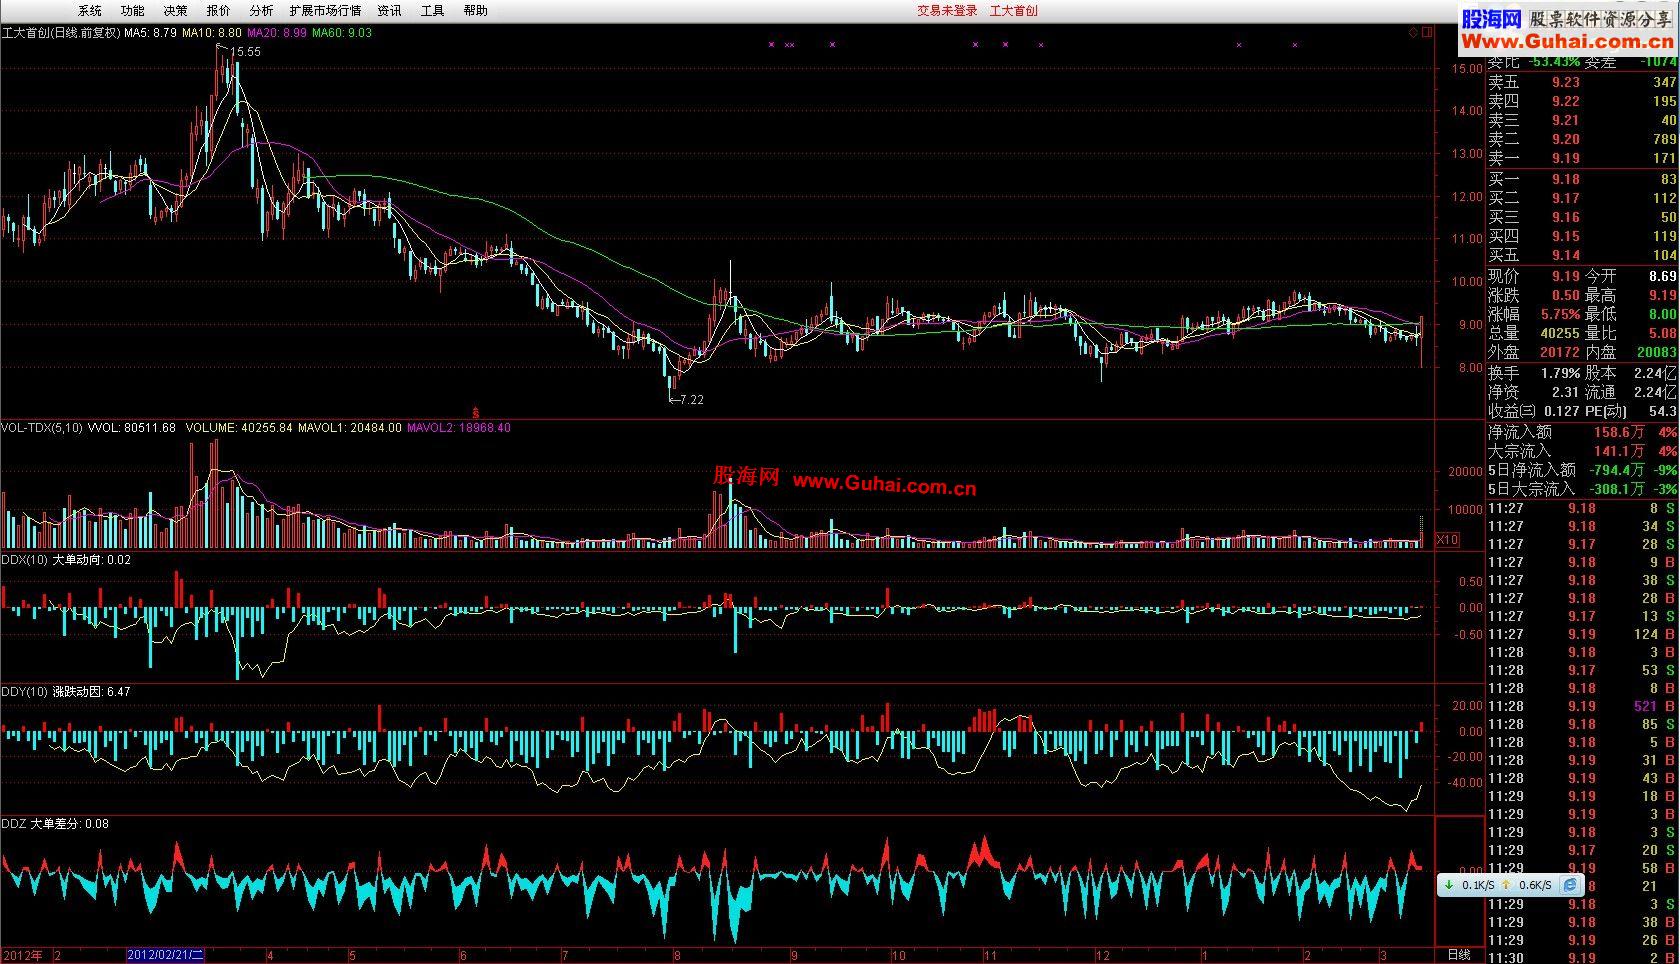Open the 资讯 menu

(390, 11)
